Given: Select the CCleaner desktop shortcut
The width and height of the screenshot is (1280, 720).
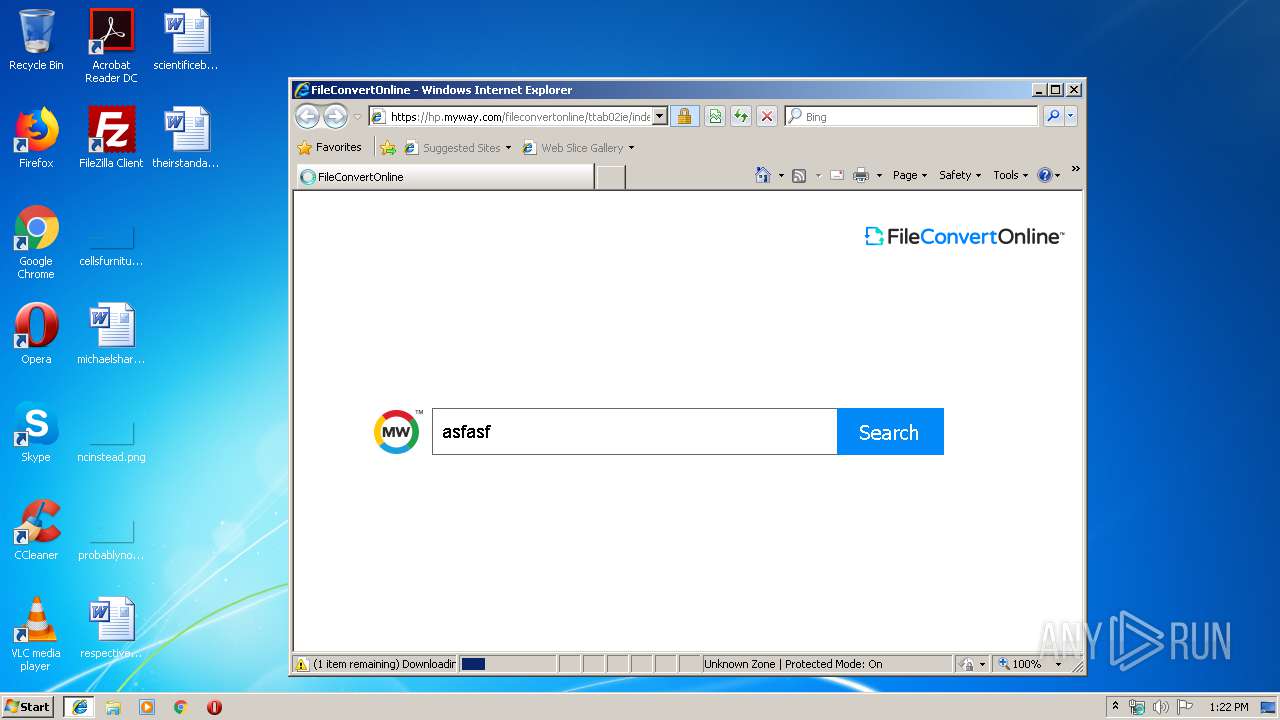Looking at the screenshot, I should [x=36, y=530].
